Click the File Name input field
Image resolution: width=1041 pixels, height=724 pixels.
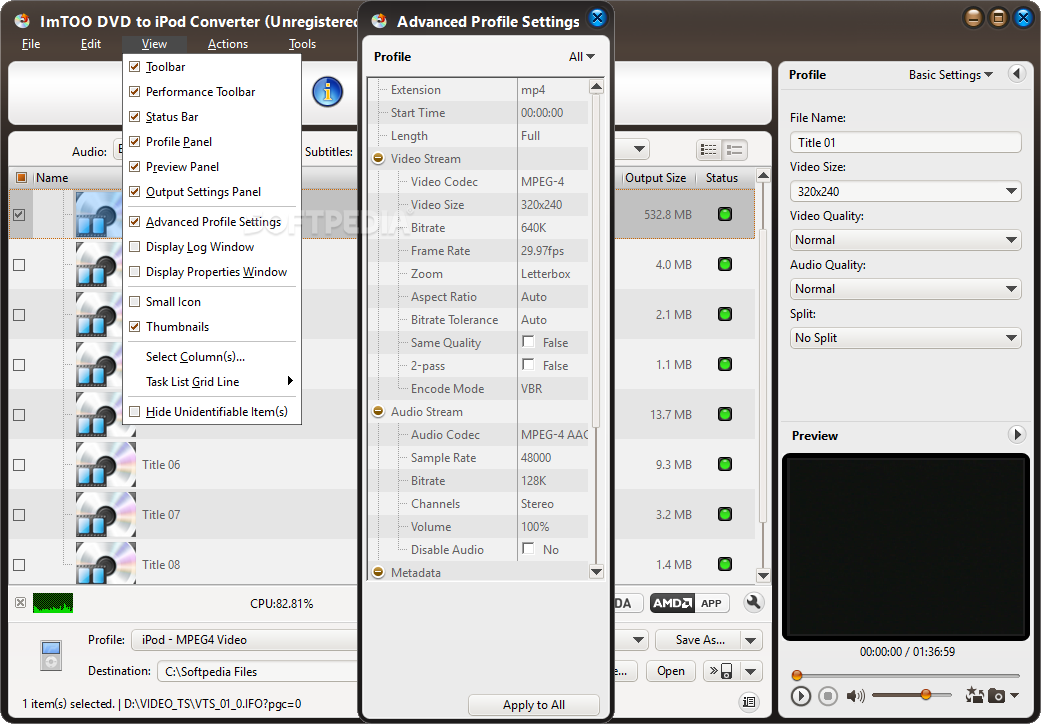pyautogui.click(x=905, y=142)
